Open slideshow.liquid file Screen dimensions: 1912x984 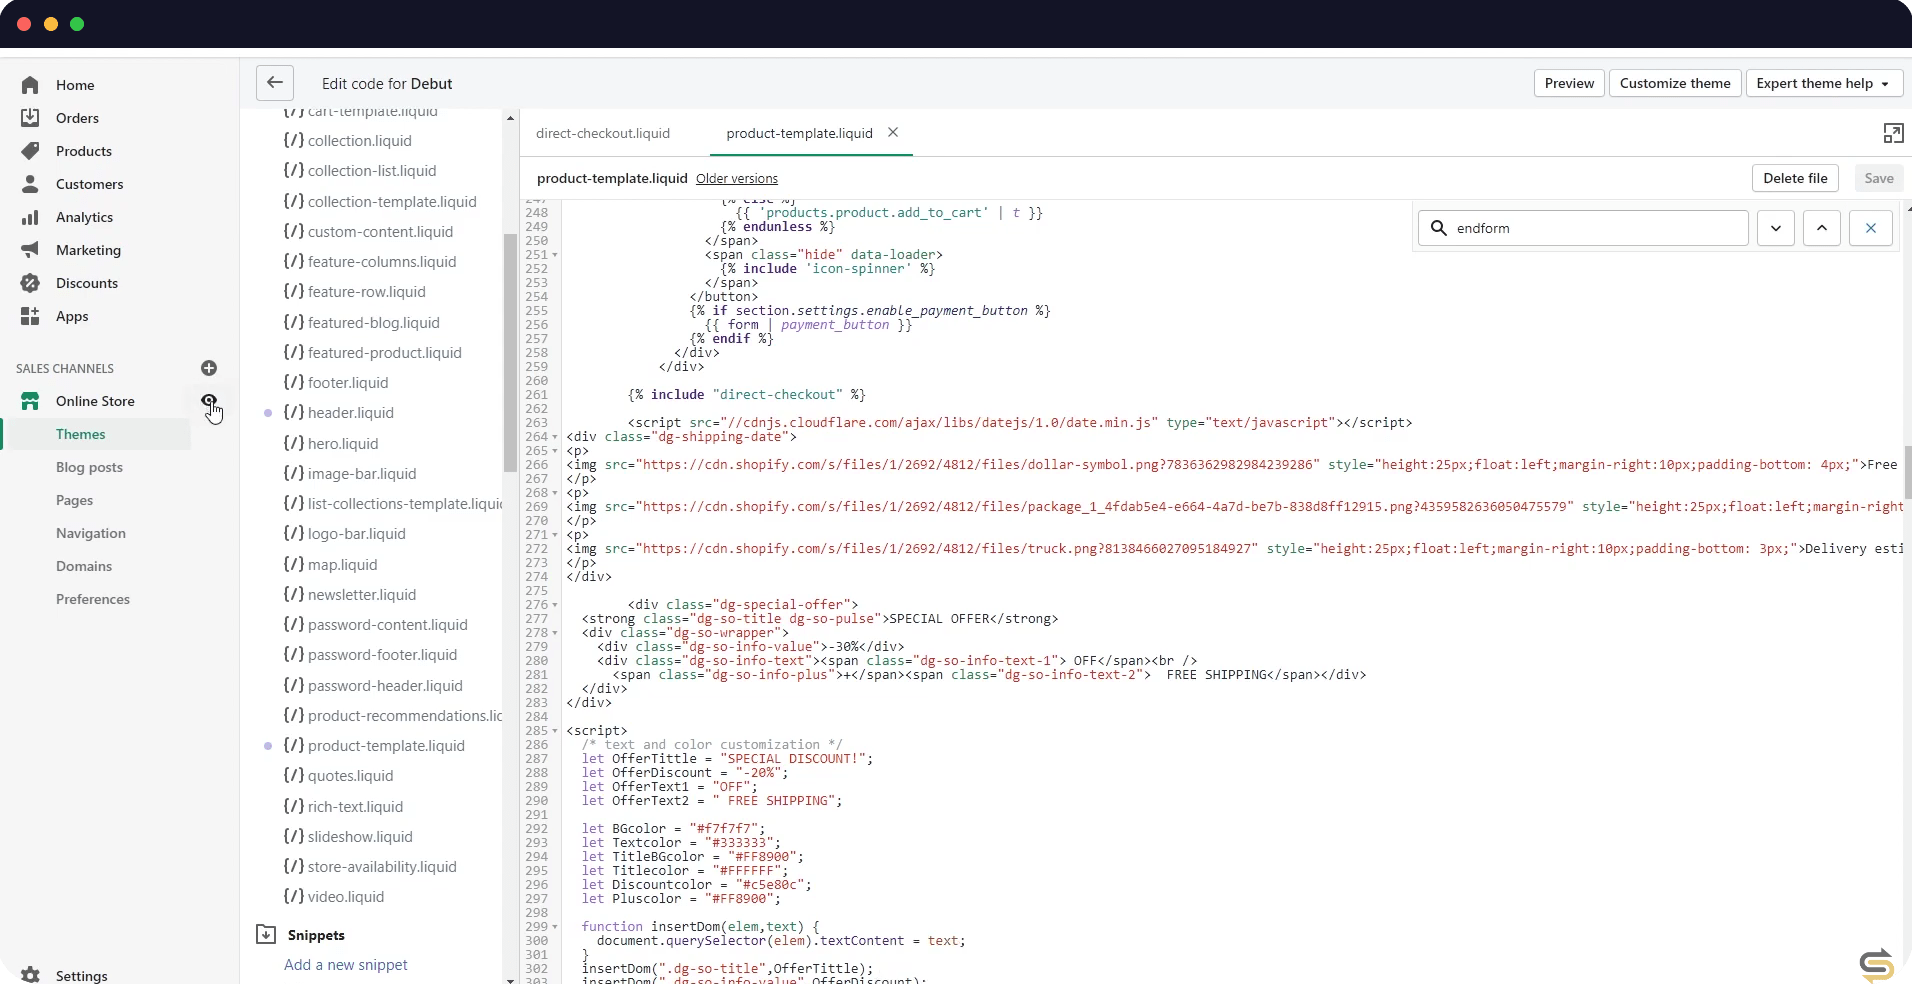point(360,837)
